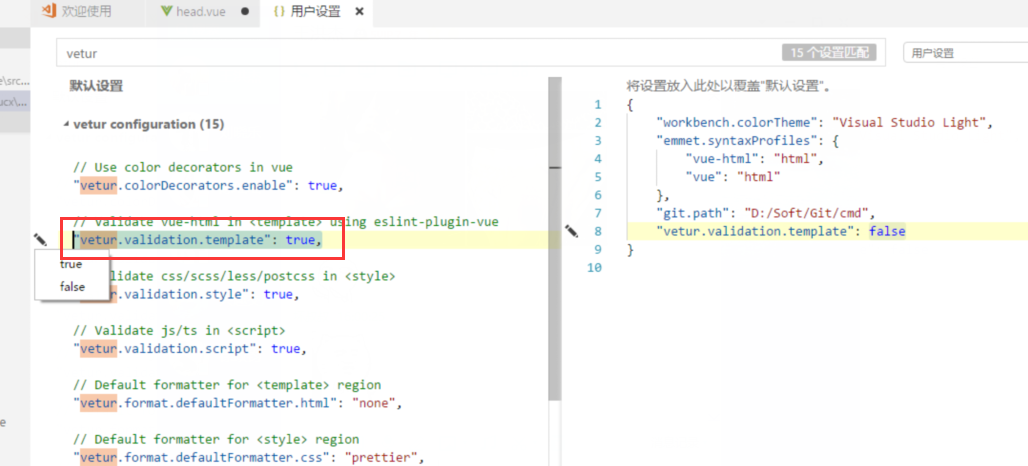The image size is (1028, 466).
Task: Close the 用户设置 tab with the X
Action: pos(360,12)
